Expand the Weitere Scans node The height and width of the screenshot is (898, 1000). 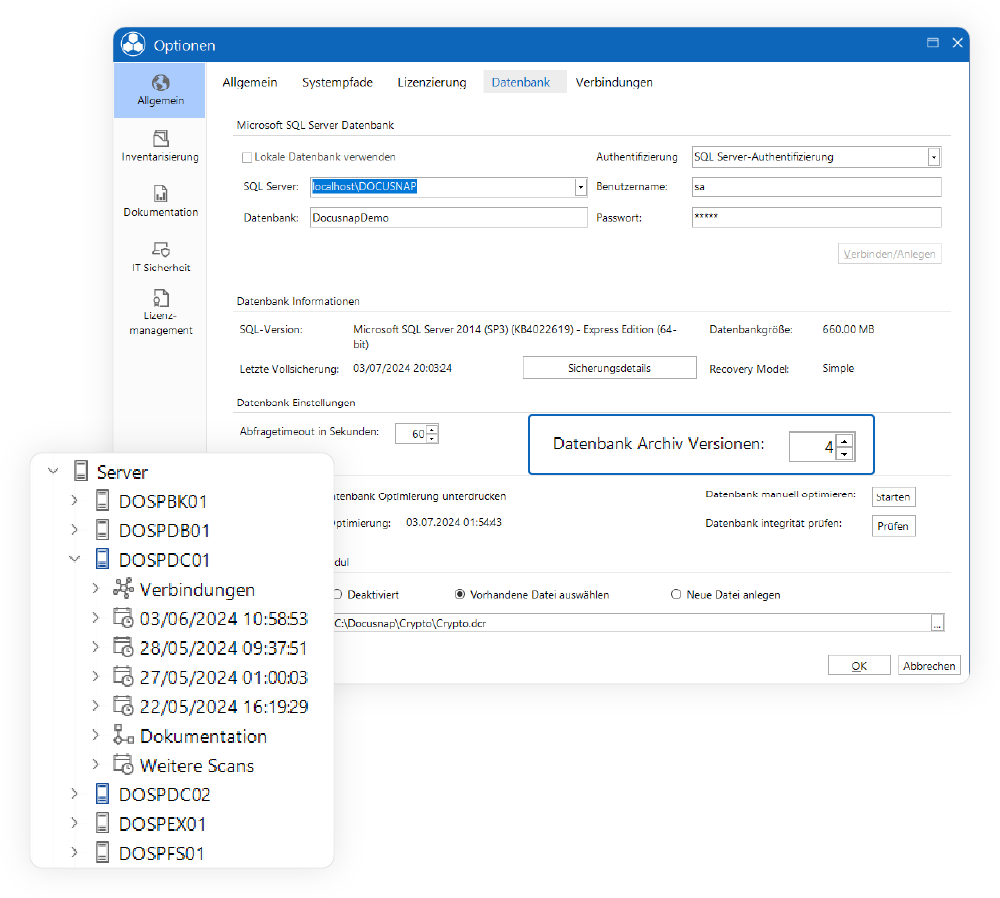point(96,764)
